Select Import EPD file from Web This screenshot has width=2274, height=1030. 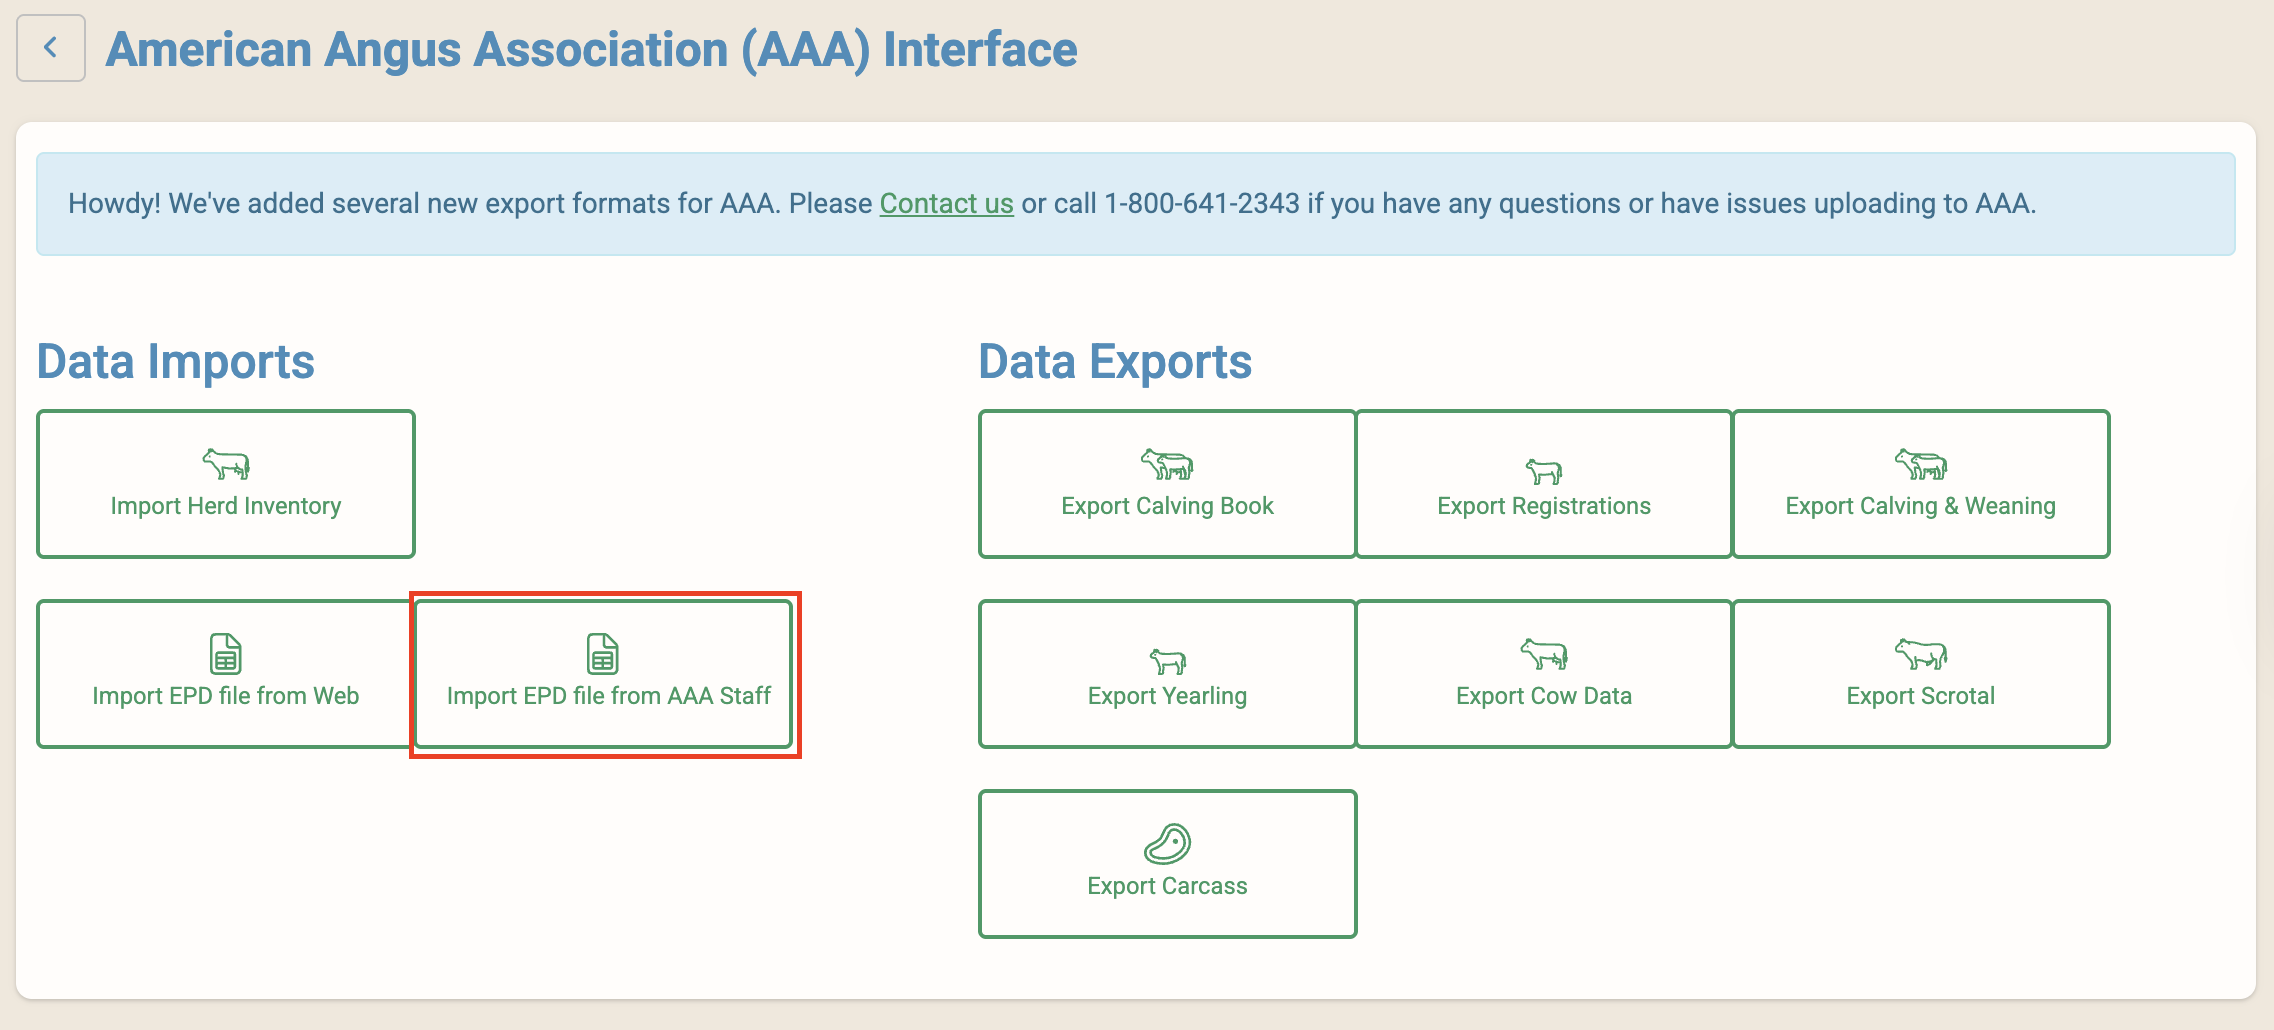coord(226,674)
